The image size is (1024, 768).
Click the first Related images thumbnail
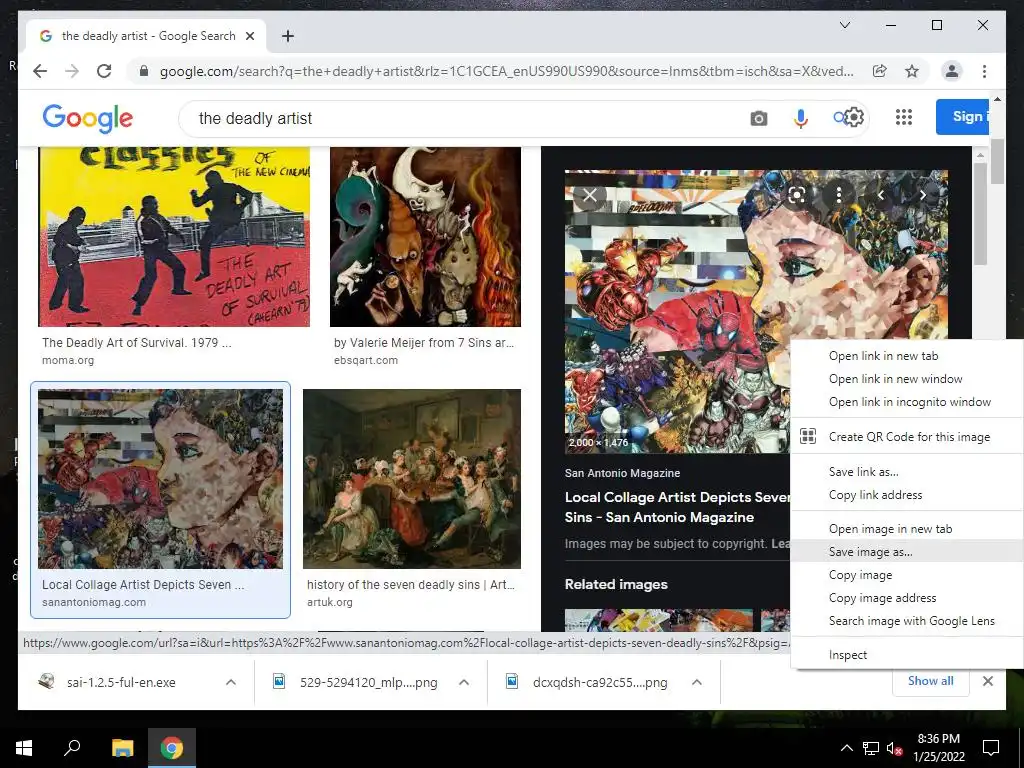point(658,620)
